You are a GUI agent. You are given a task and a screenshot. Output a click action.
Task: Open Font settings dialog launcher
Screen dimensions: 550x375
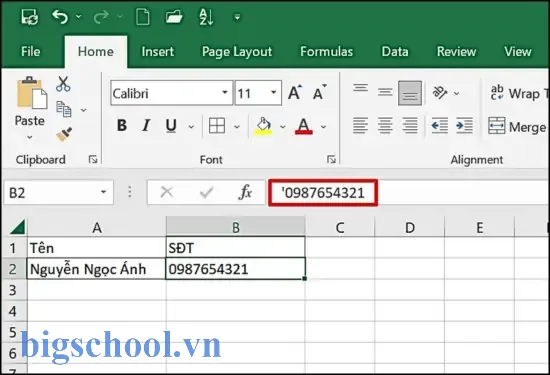(331, 160)
